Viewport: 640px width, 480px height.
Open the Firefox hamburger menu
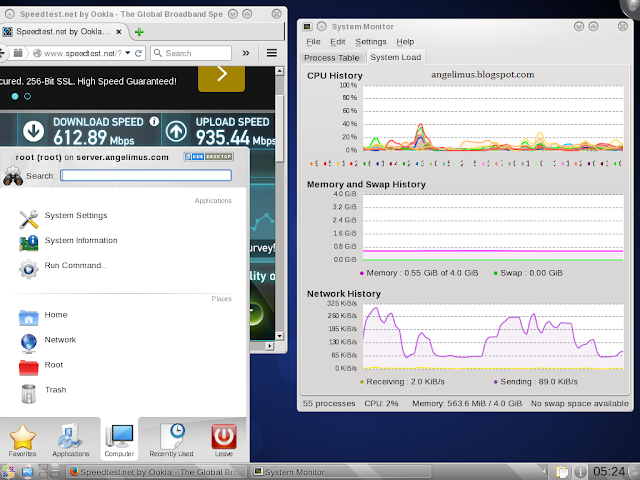pyautogui.click(x=271, y=53)
